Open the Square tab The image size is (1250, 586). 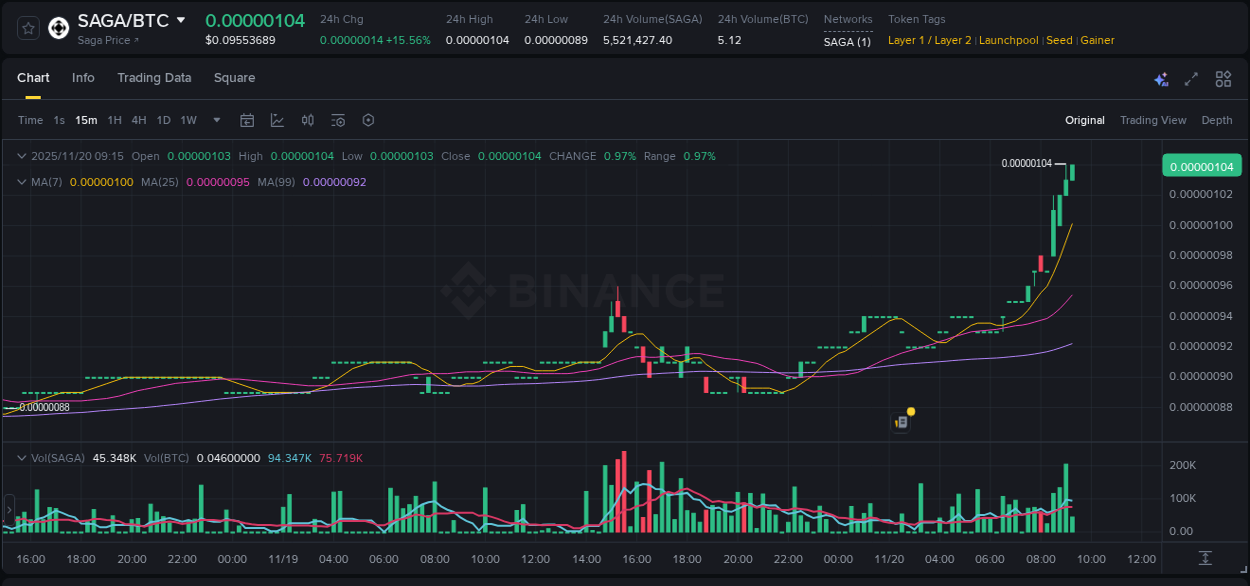(234, 78)
